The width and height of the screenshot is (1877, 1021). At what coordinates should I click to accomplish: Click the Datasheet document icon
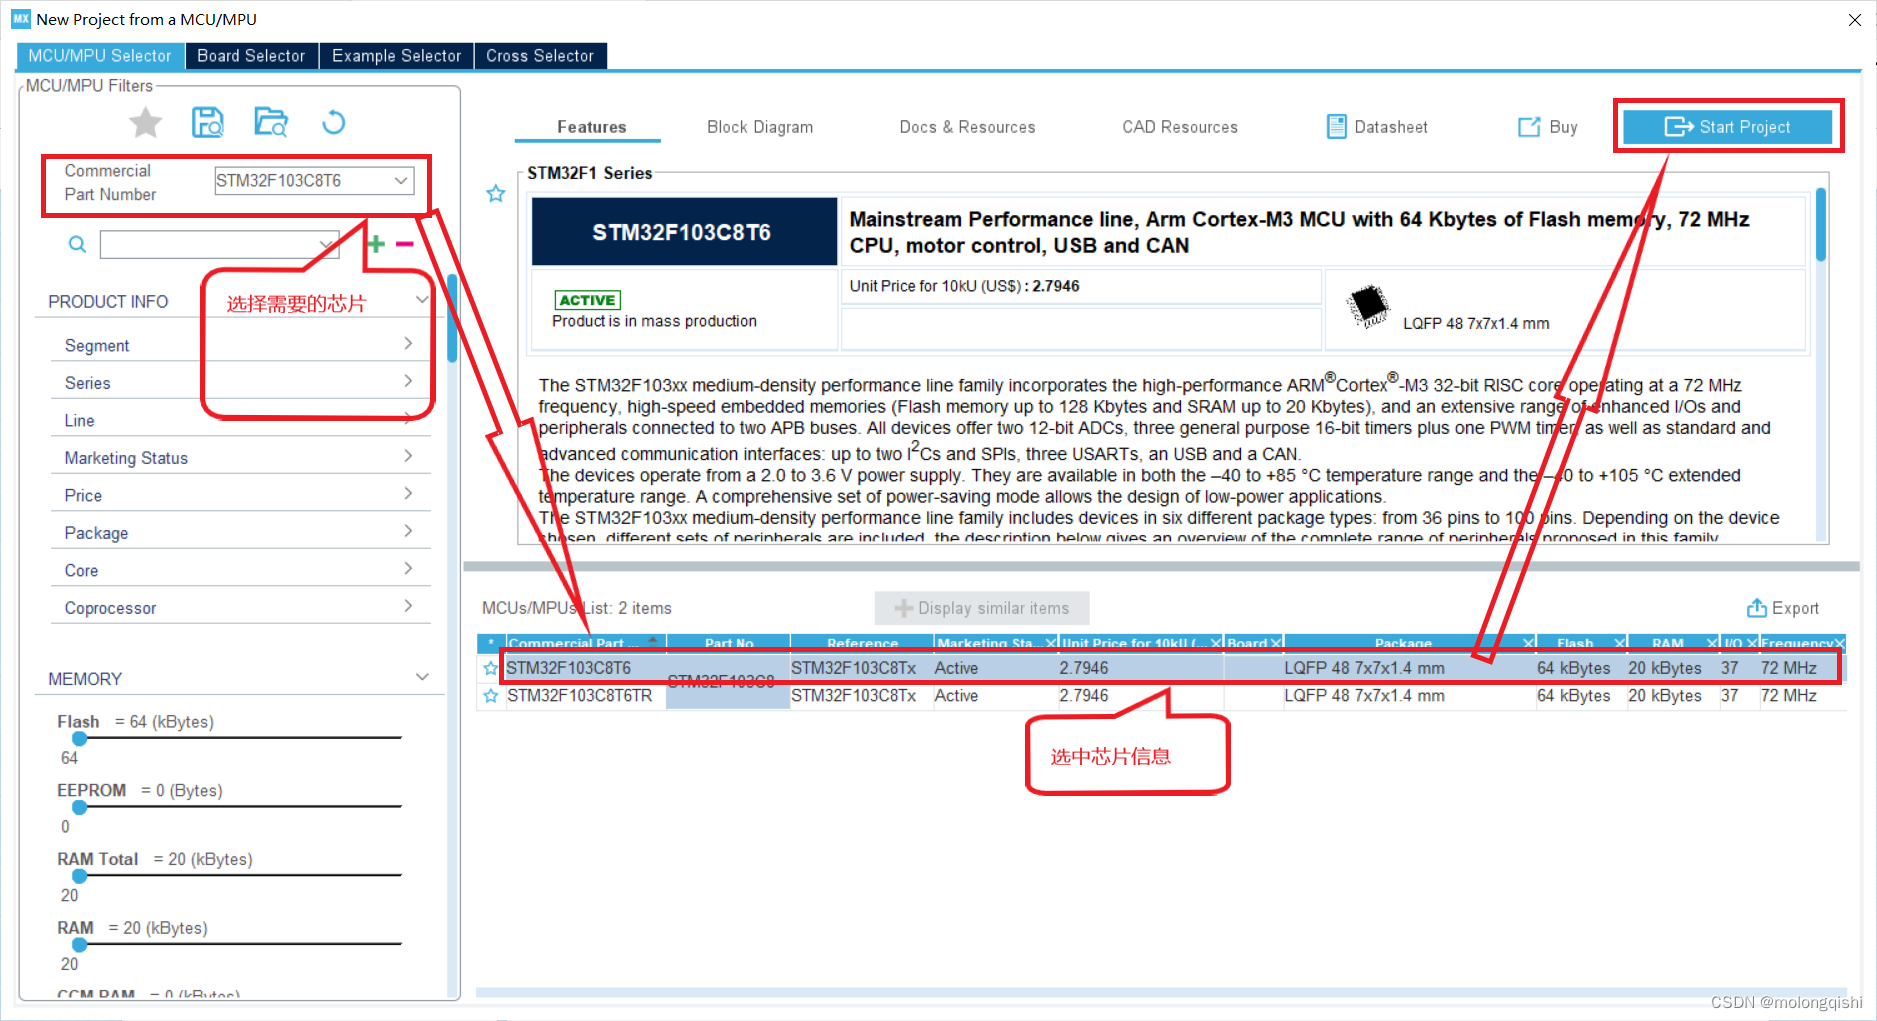[x=1336, y=127]
